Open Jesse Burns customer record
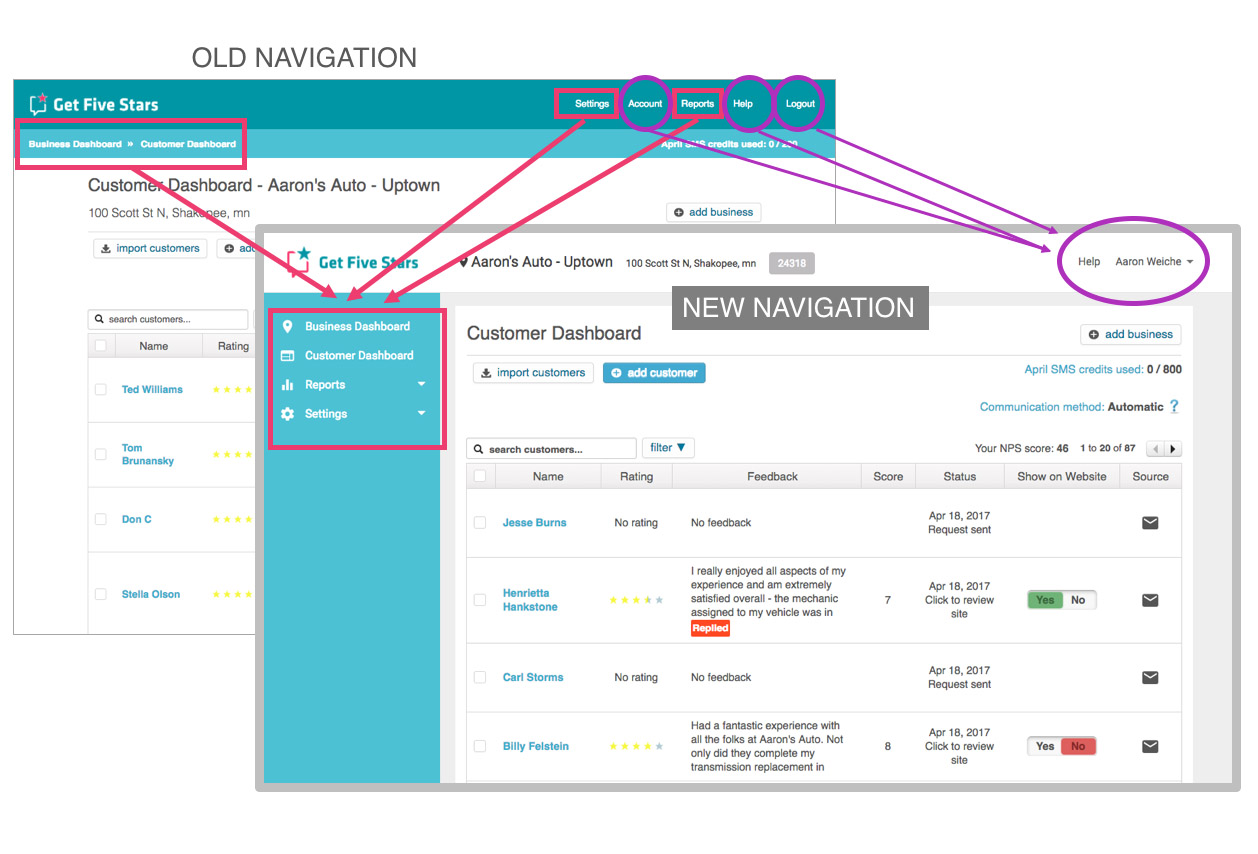This screenshot has height=854, width=1258. tap(534, 522)
